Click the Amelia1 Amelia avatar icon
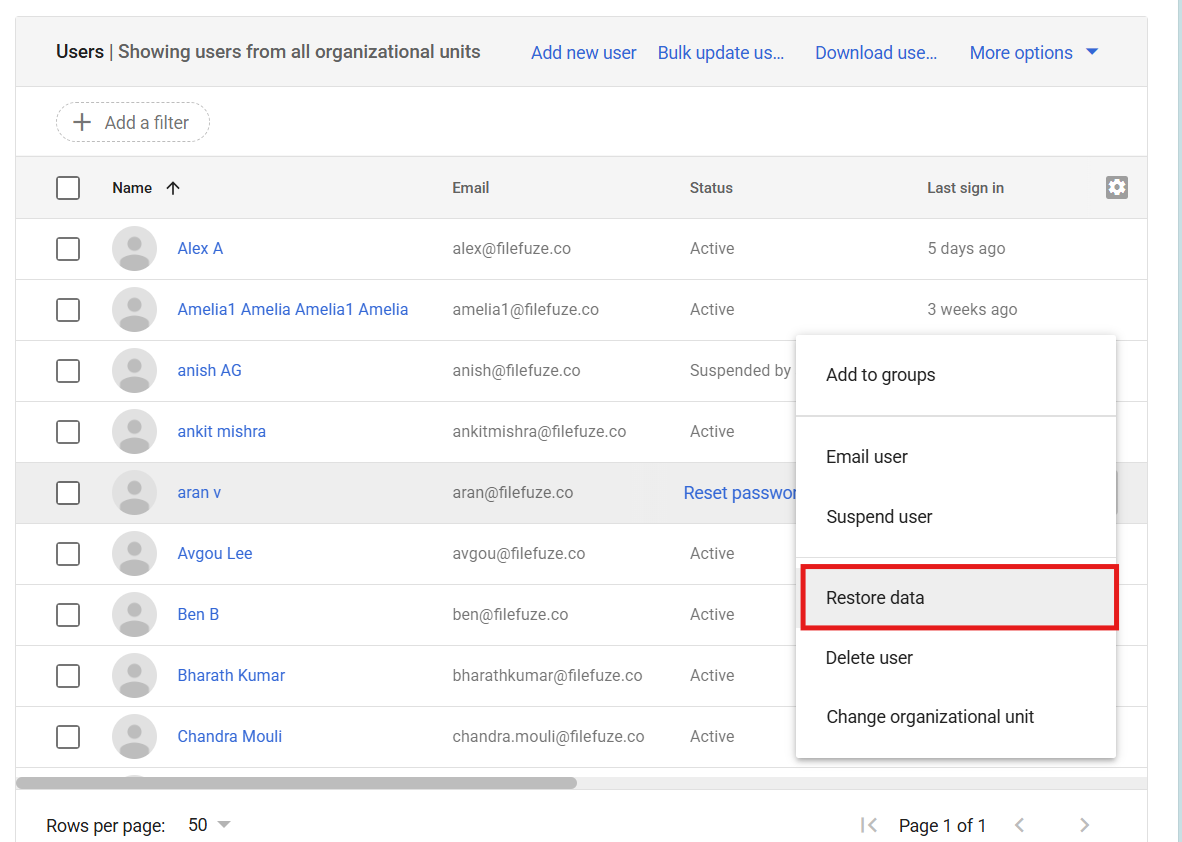This screenshot has width=1182, height=842. (x=134, y=309)
